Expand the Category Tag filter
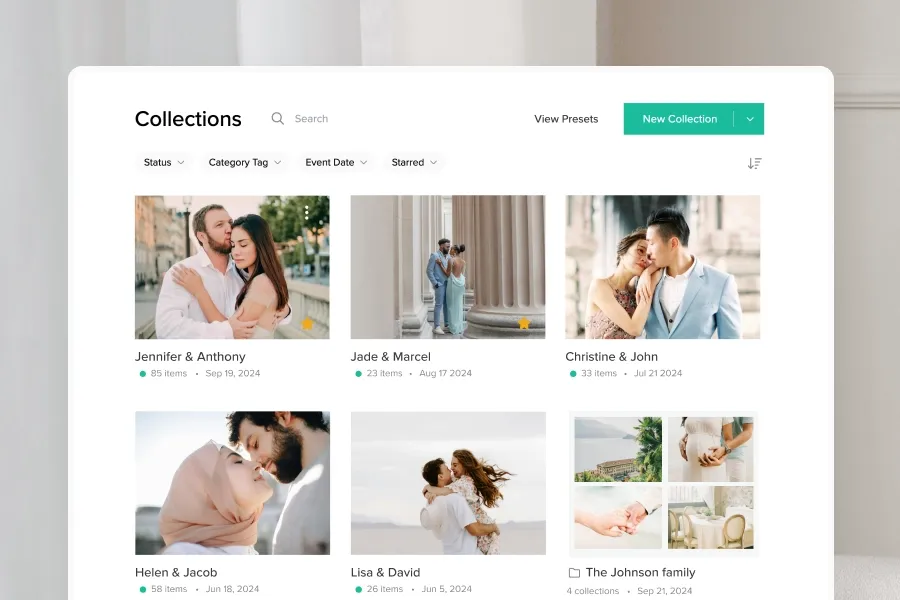900x600 pixels. coord(244,162)
